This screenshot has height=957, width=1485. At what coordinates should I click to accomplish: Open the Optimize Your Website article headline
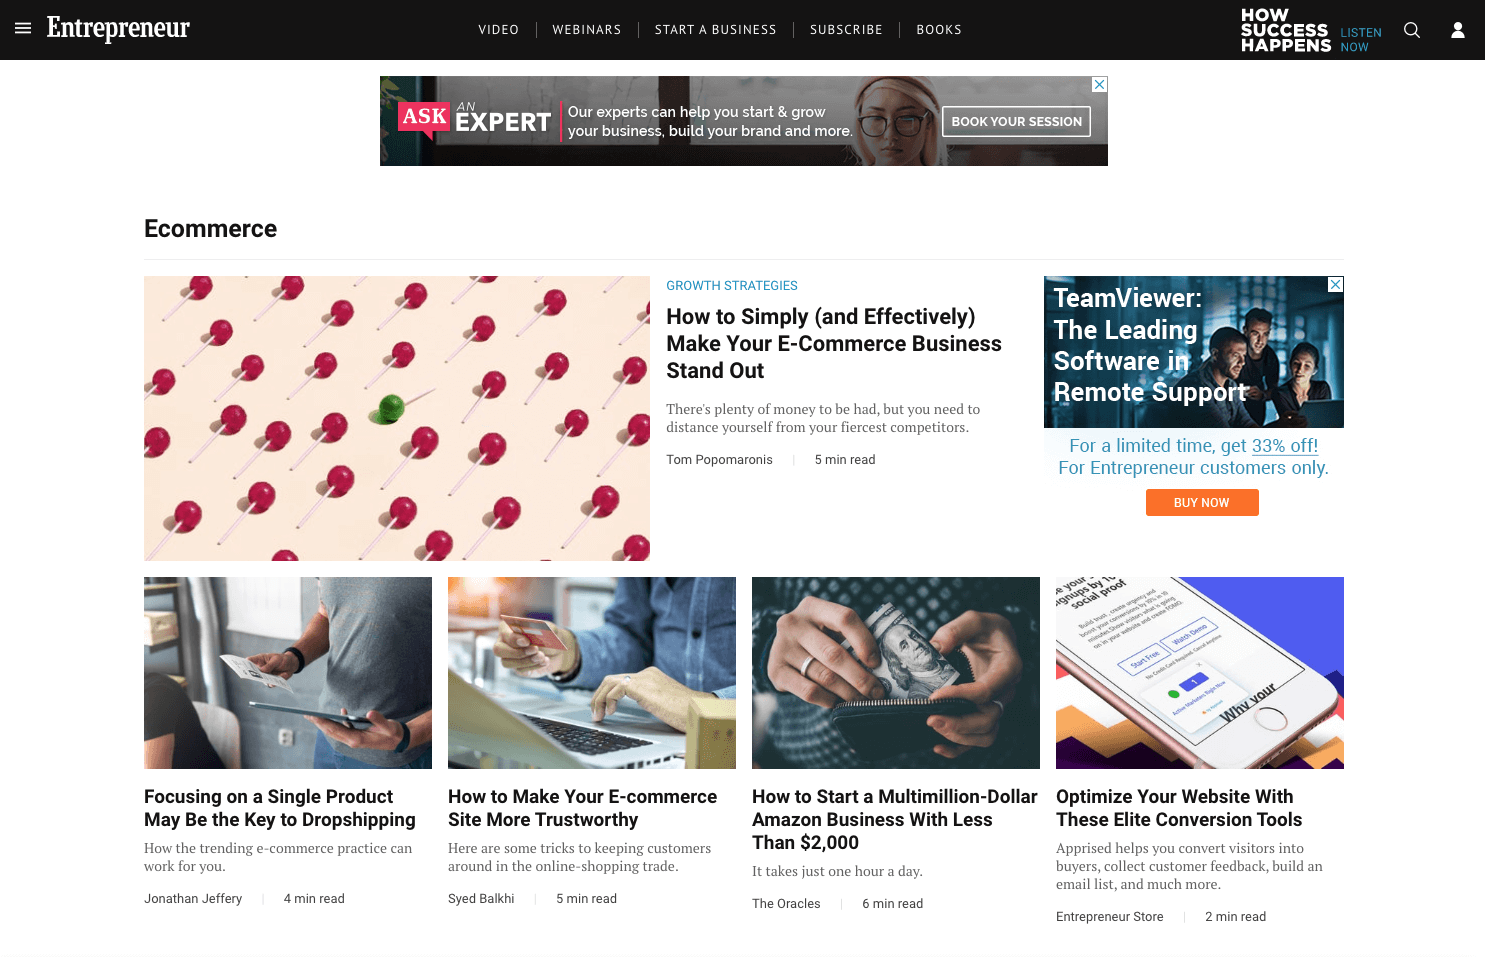click(1179, 808)
